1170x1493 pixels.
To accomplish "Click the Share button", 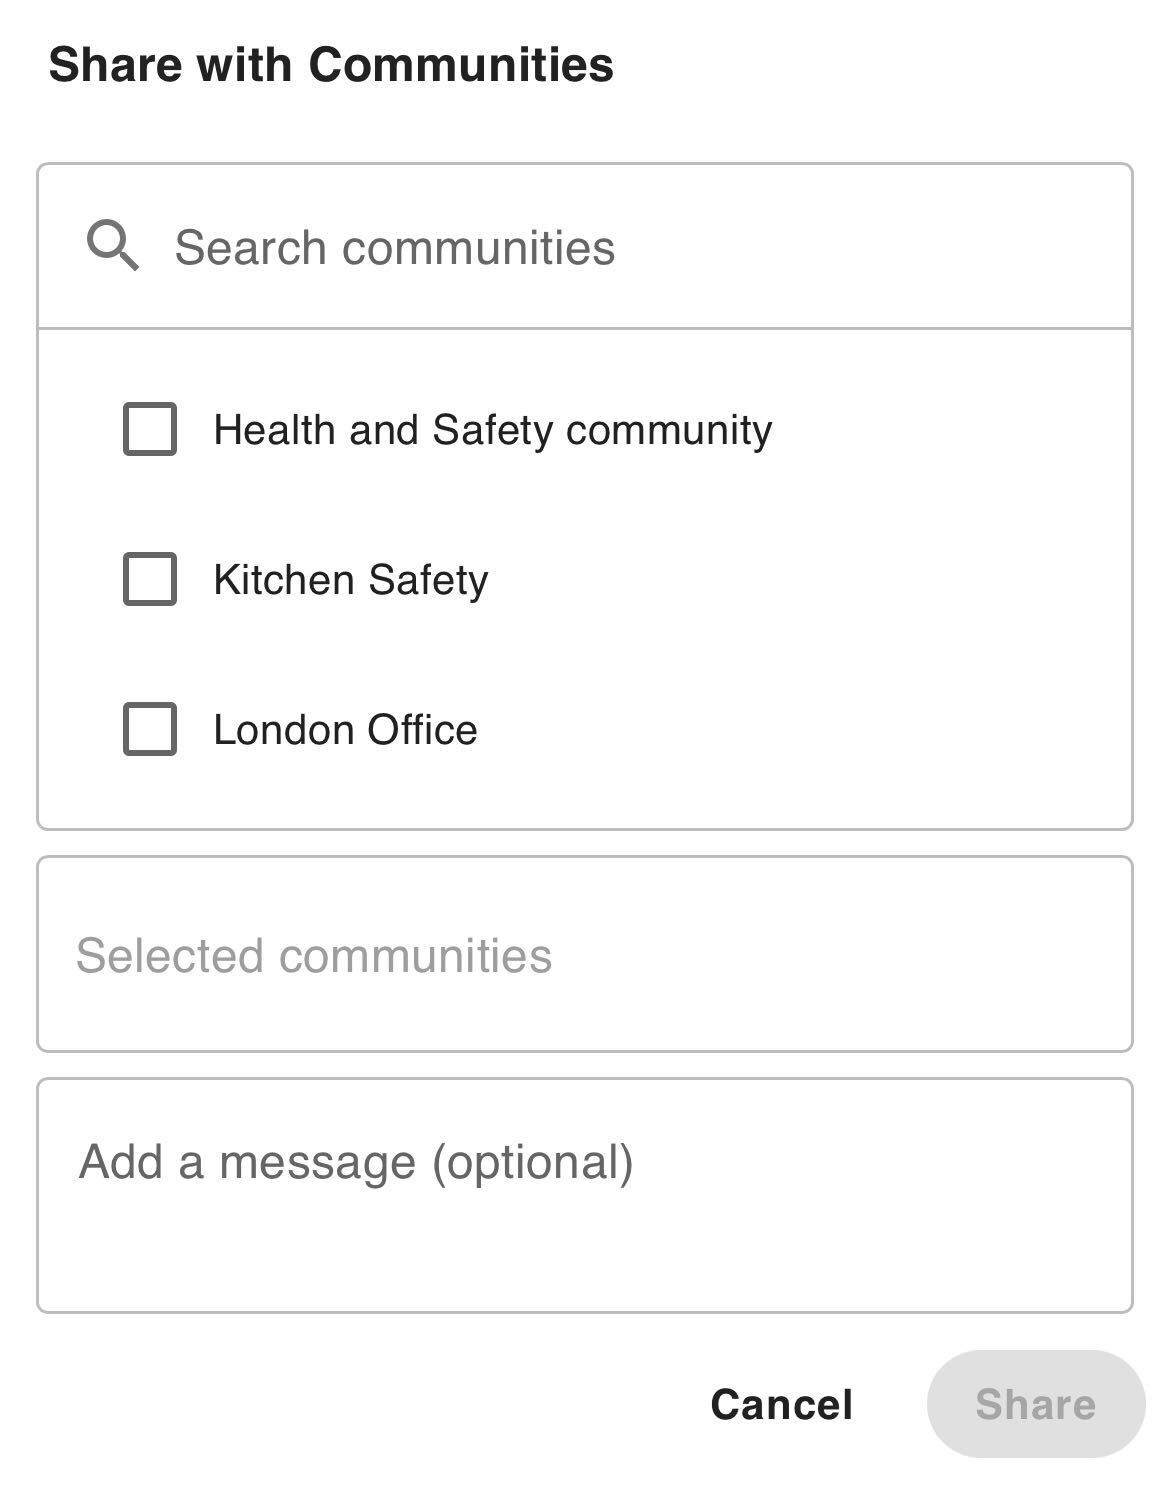I will (1035, 1404).
